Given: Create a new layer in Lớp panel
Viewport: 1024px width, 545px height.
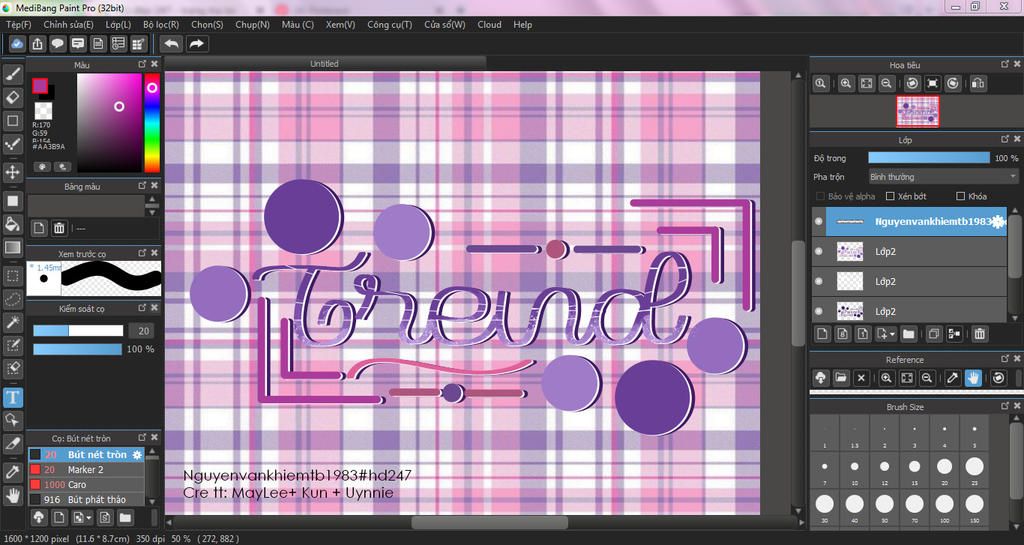Looking at the screenshot, I should [822, 334].
